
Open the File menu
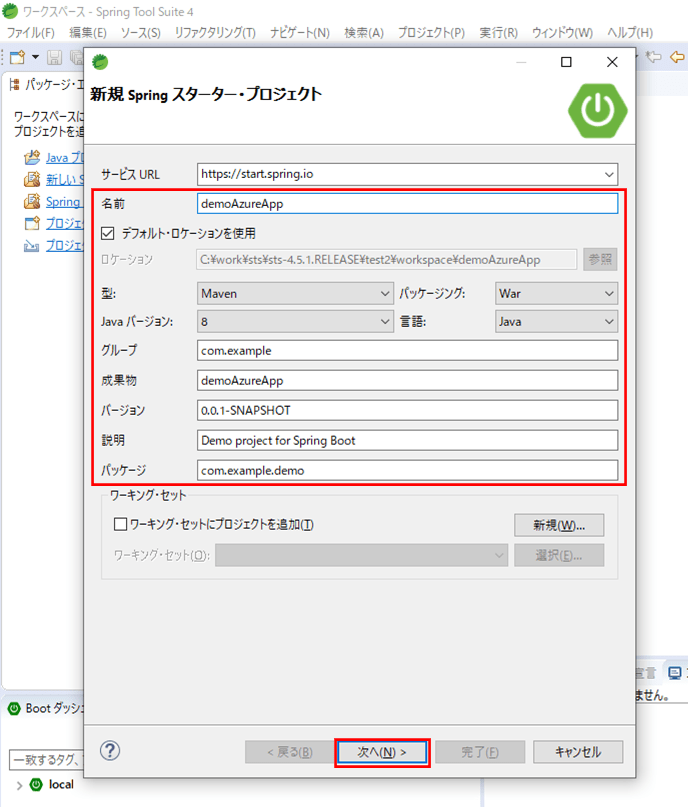tap(31, 33)
